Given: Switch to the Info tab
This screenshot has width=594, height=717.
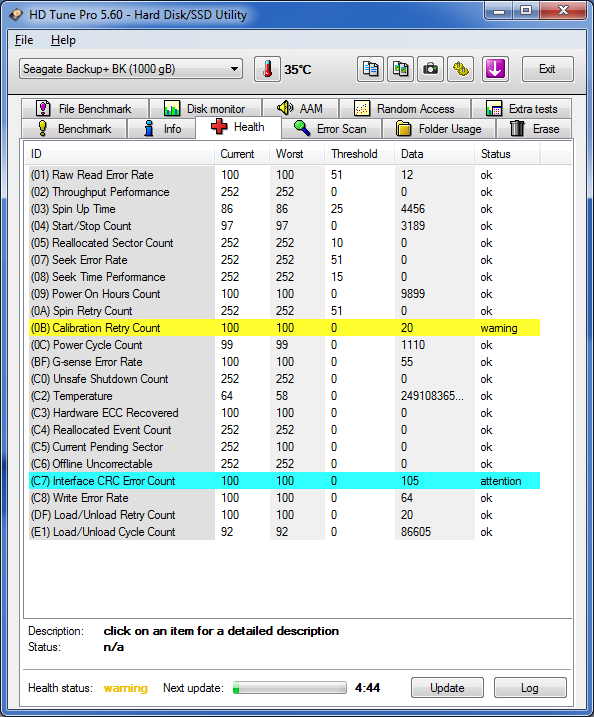Looking at the screenshot, I should (x=161, y=128).
